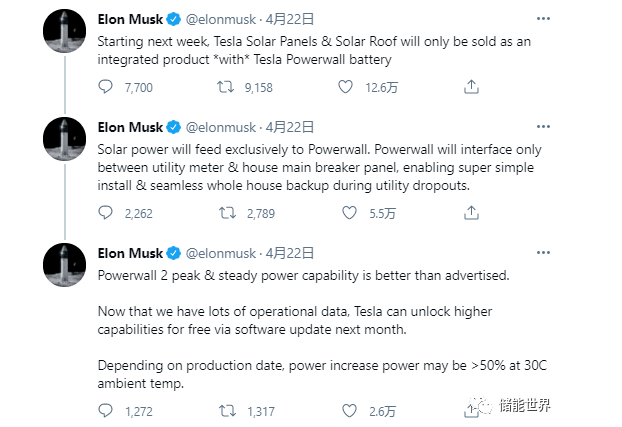
Task: Reply to the Powerwall 2 peak power tweet
Action: point(107,410)
